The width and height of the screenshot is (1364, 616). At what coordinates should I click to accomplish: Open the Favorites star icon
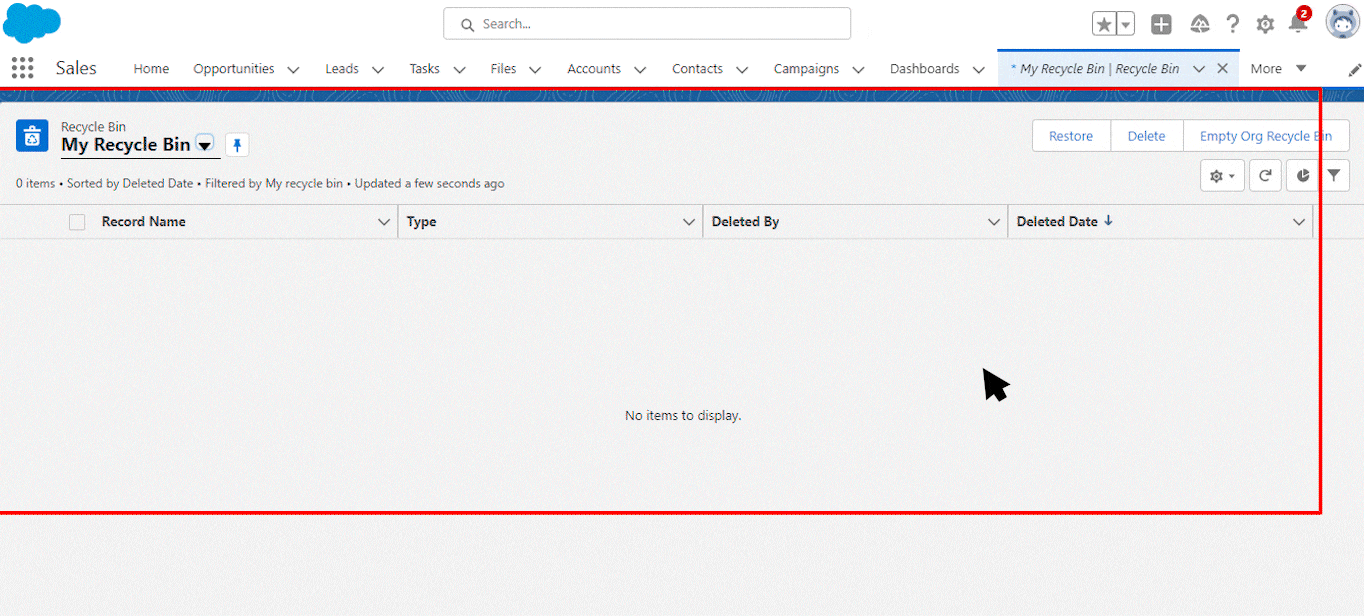tap(1104, 24)
